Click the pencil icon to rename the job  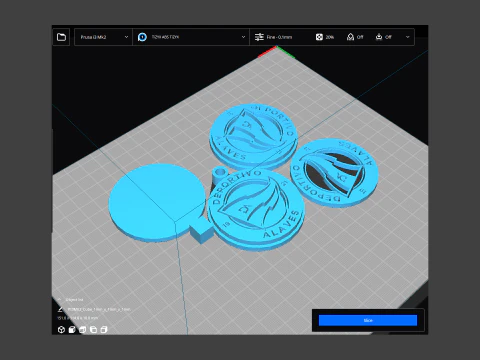60,309
